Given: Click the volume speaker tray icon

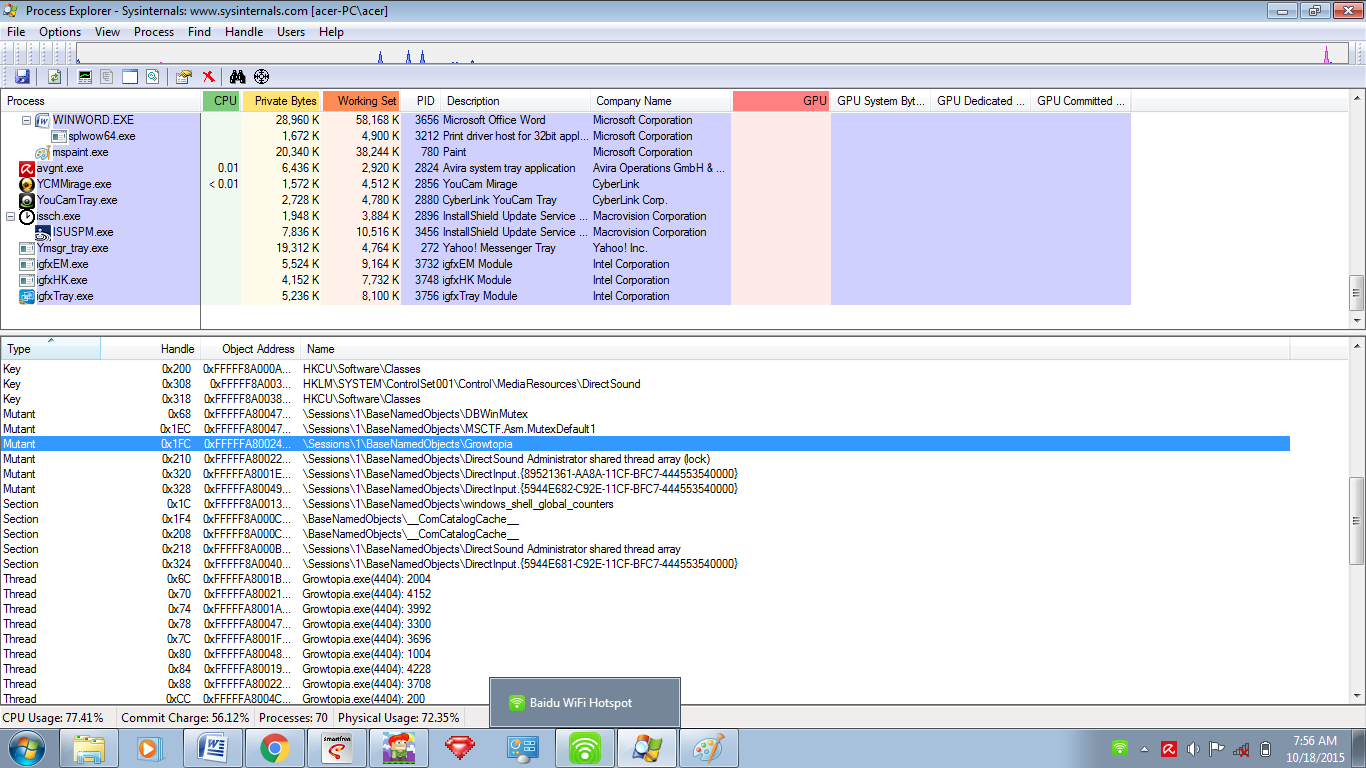Looking at the screenshot, I should click(x=1192, y=748).
